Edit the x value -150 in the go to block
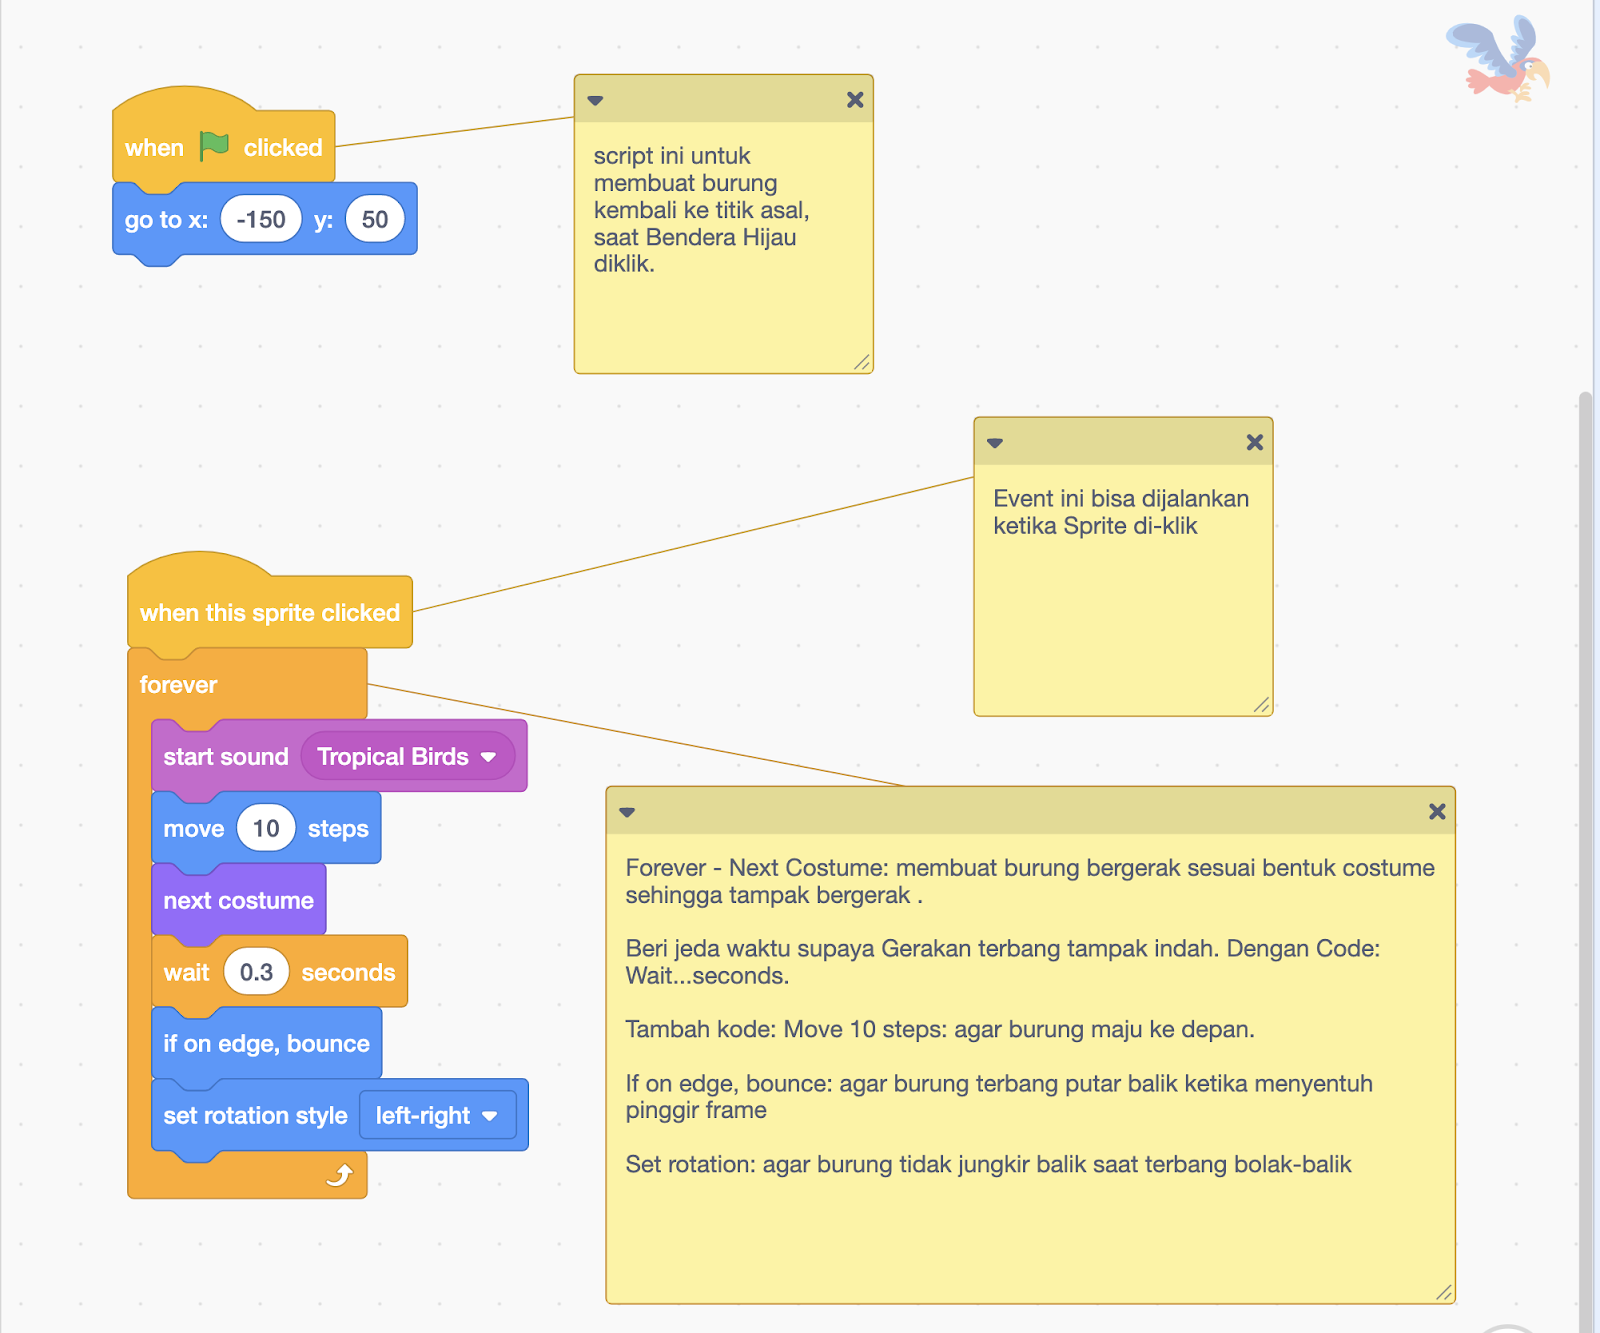Screen dimensions: 1600x1333 (261, 219)
